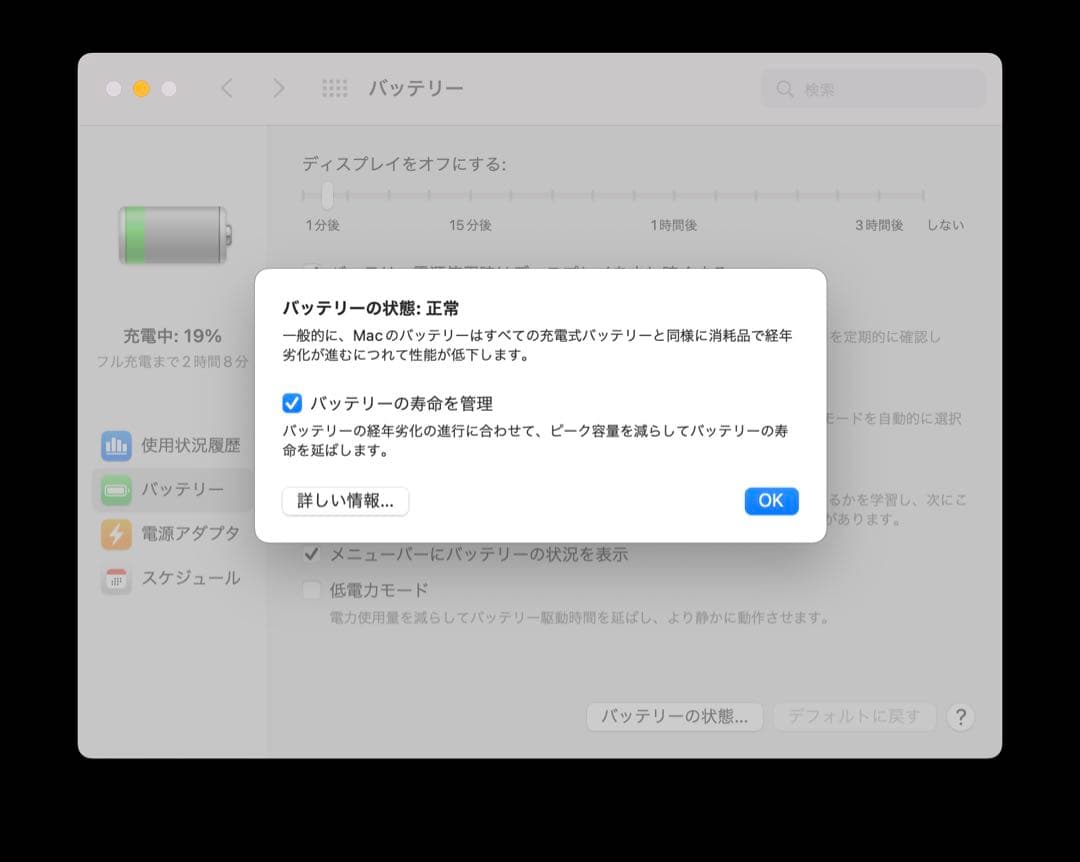This screenshot has height=862, width=1080.
Task: Open 詳しい情報… for battery details
Action: pos(345,501)
